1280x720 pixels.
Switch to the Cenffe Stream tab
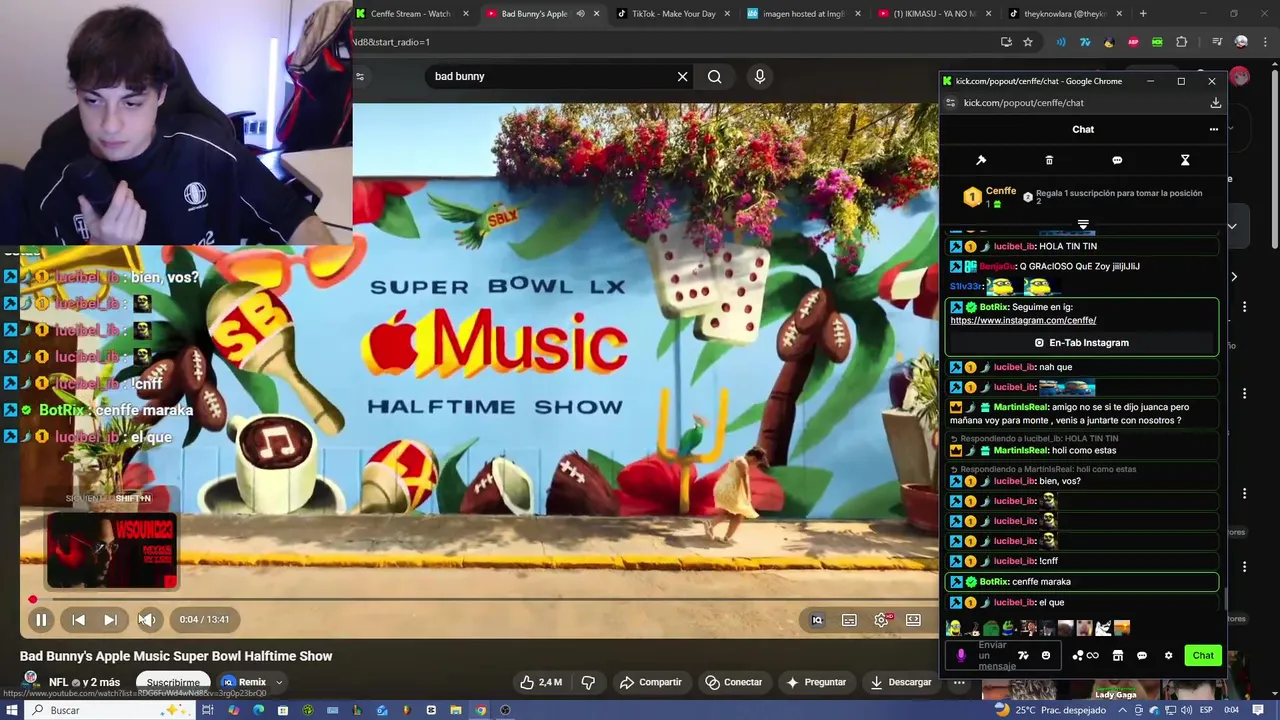click(411, 14)
